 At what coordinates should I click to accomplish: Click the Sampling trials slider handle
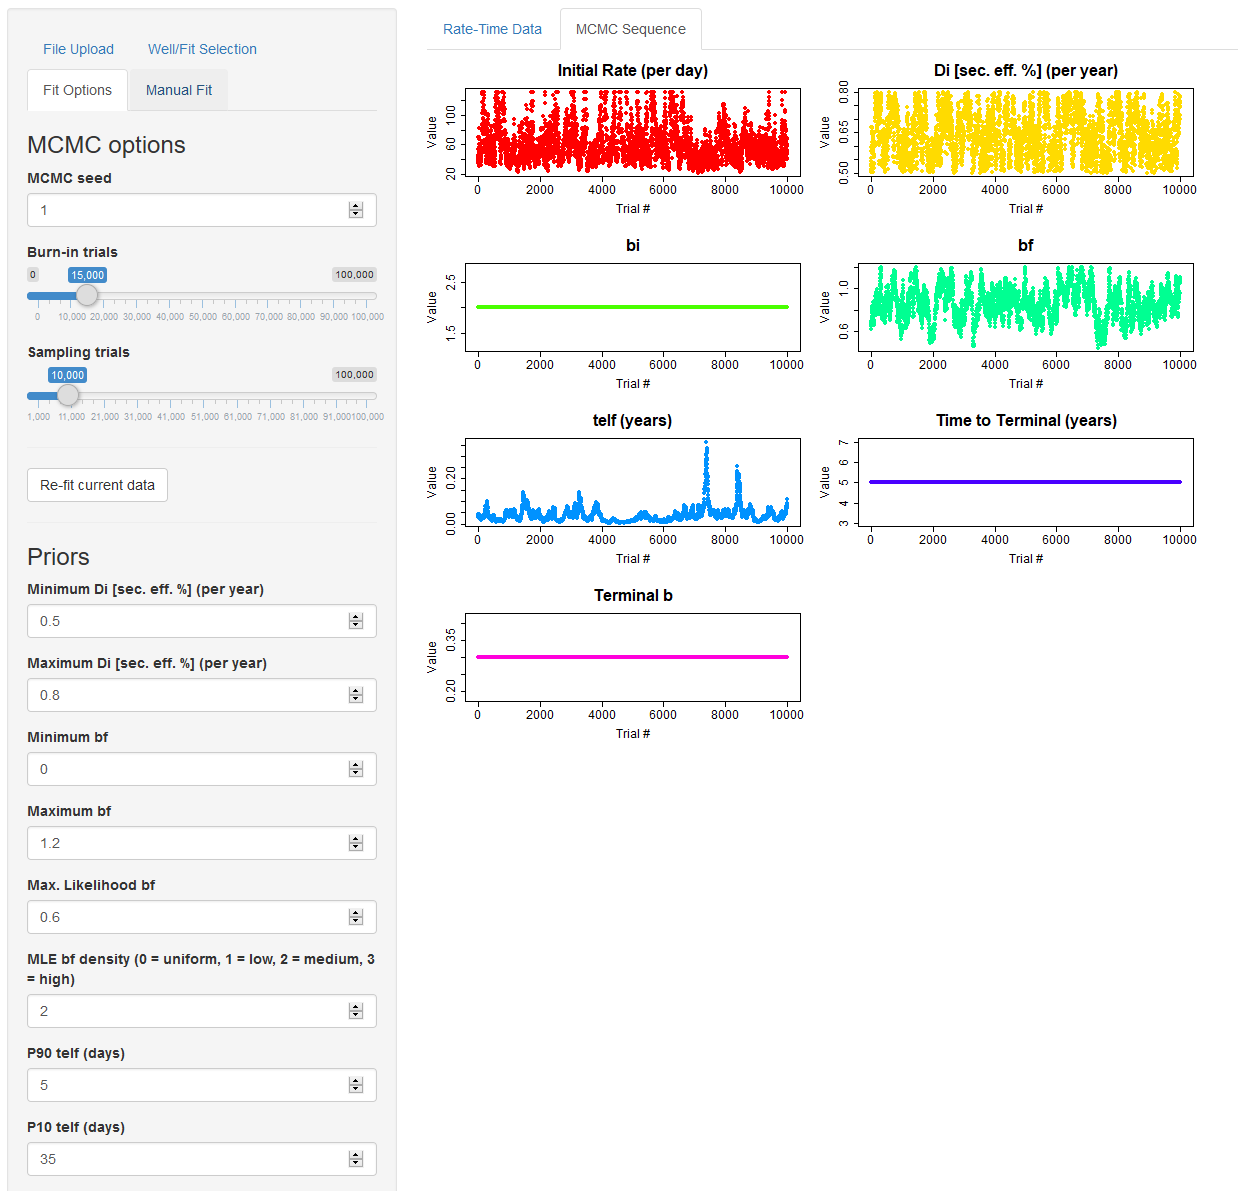point(68,395)
